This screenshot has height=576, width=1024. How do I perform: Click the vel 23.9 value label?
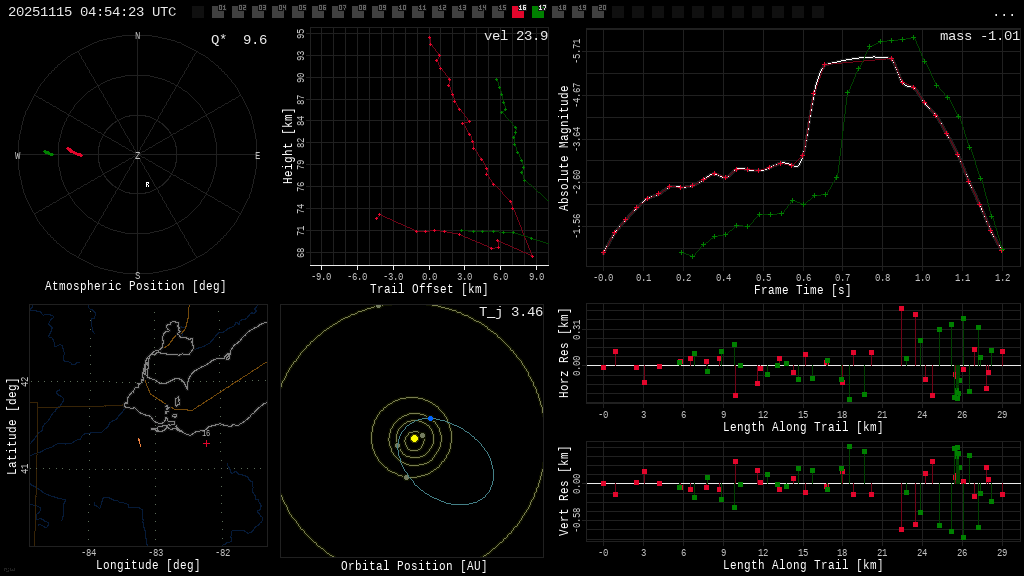pyautogui.click(x=516, y=36)
